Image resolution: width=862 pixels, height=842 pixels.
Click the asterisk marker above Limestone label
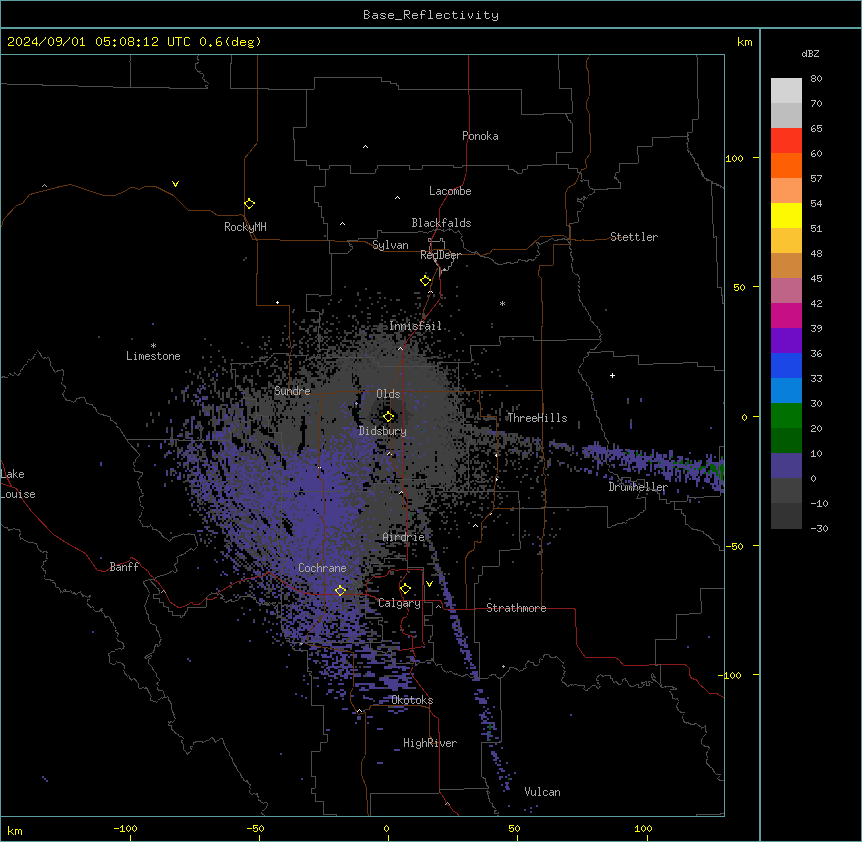(x=153, y=346)
